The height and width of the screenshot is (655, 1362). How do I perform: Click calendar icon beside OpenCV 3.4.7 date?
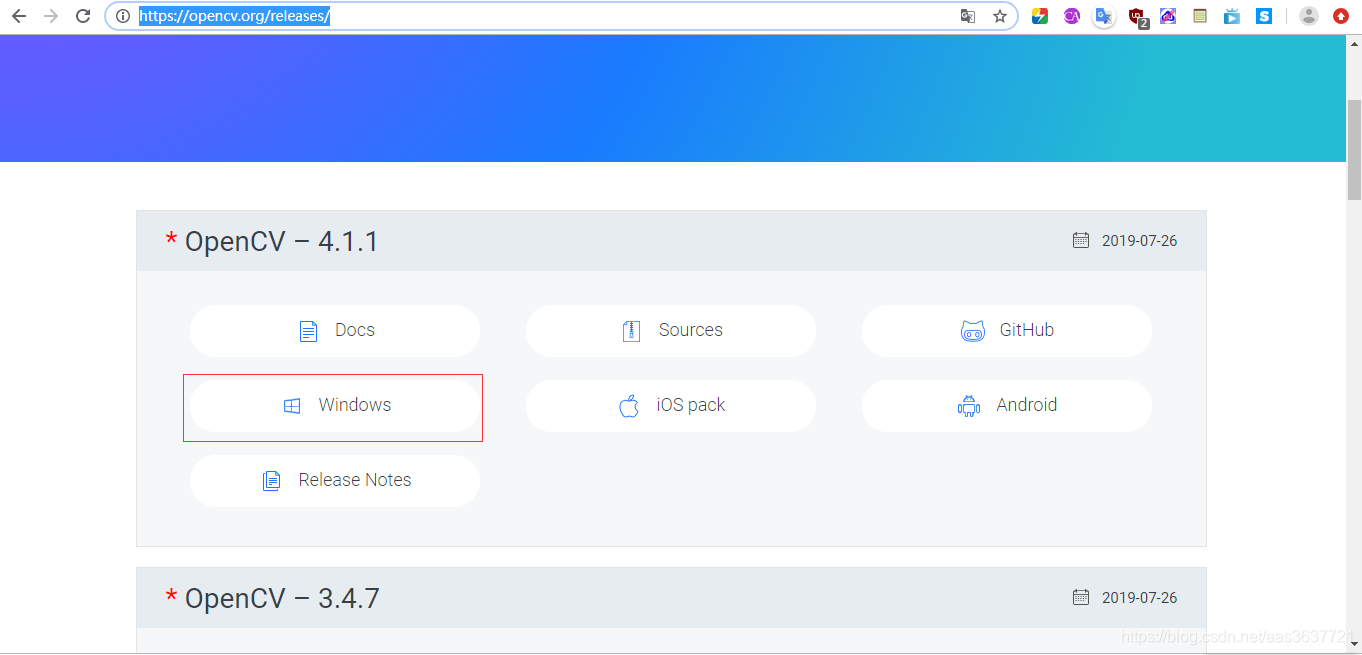click(1081, 597)
